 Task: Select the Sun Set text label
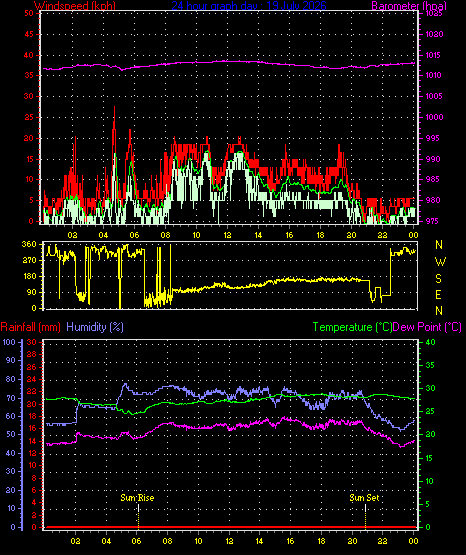point(364,498)
